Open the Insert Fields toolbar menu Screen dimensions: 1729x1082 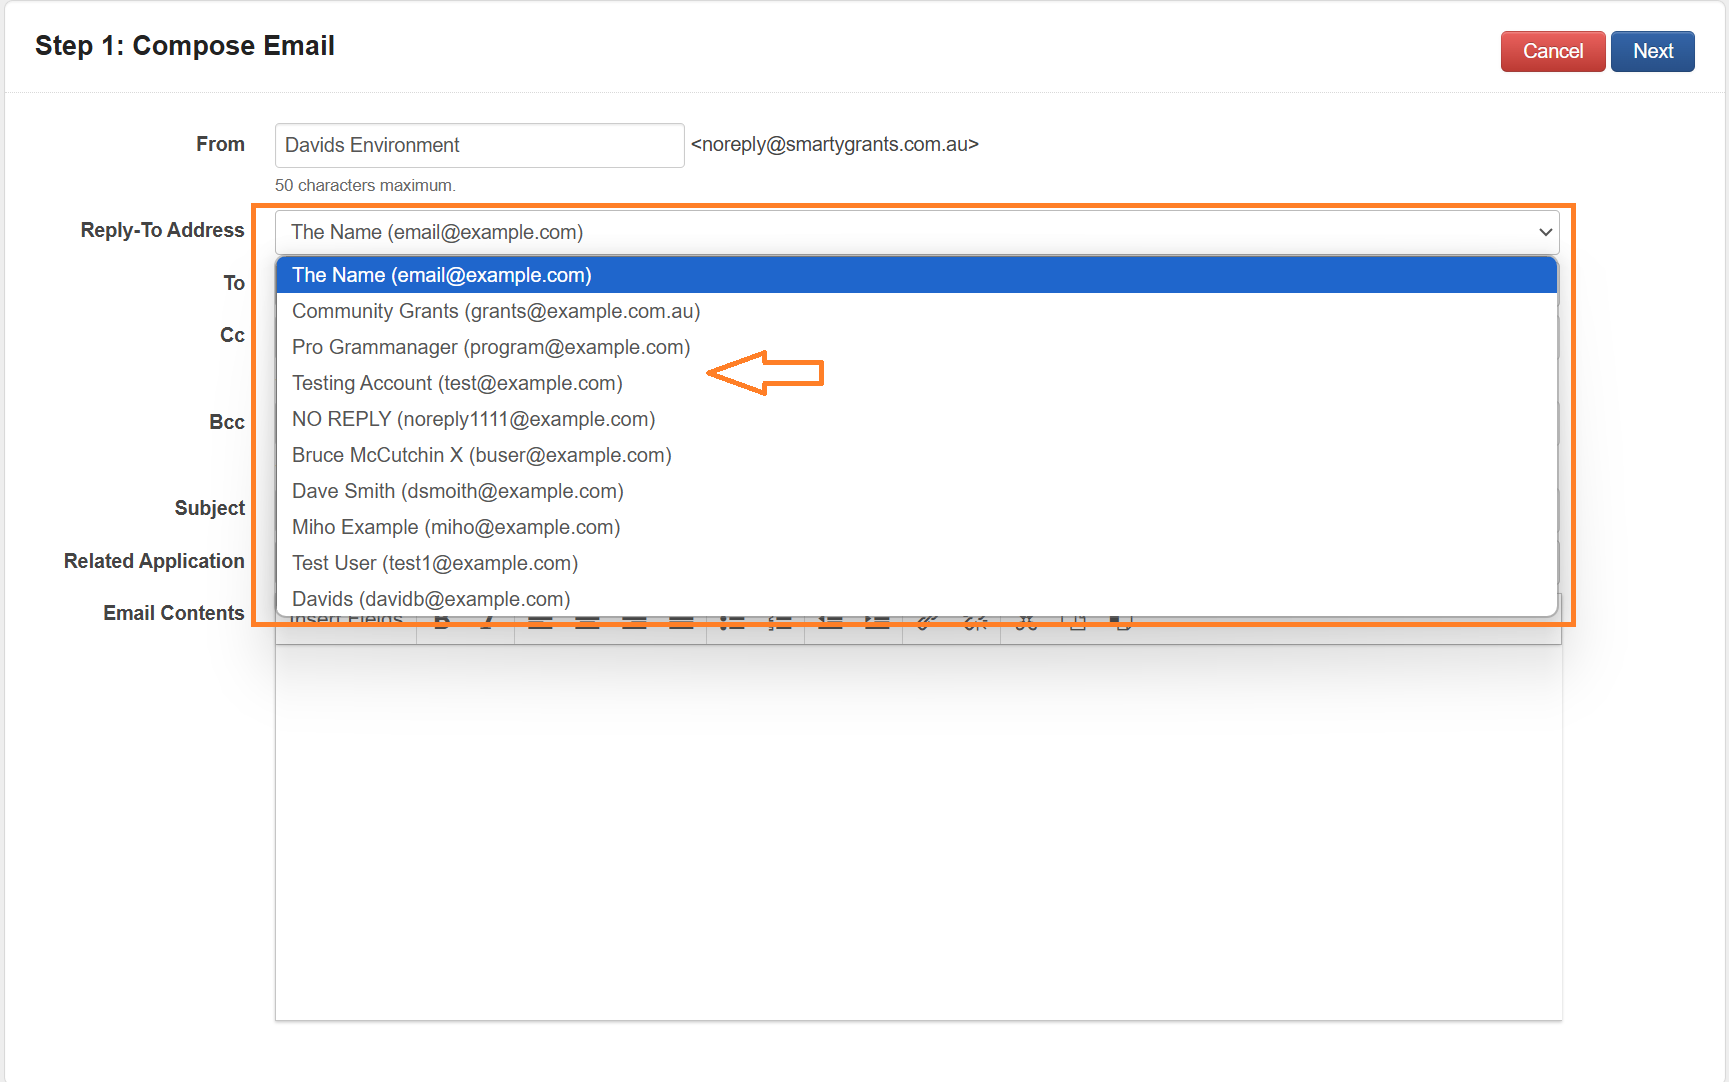pyautogui.click(x=346, y=623)
